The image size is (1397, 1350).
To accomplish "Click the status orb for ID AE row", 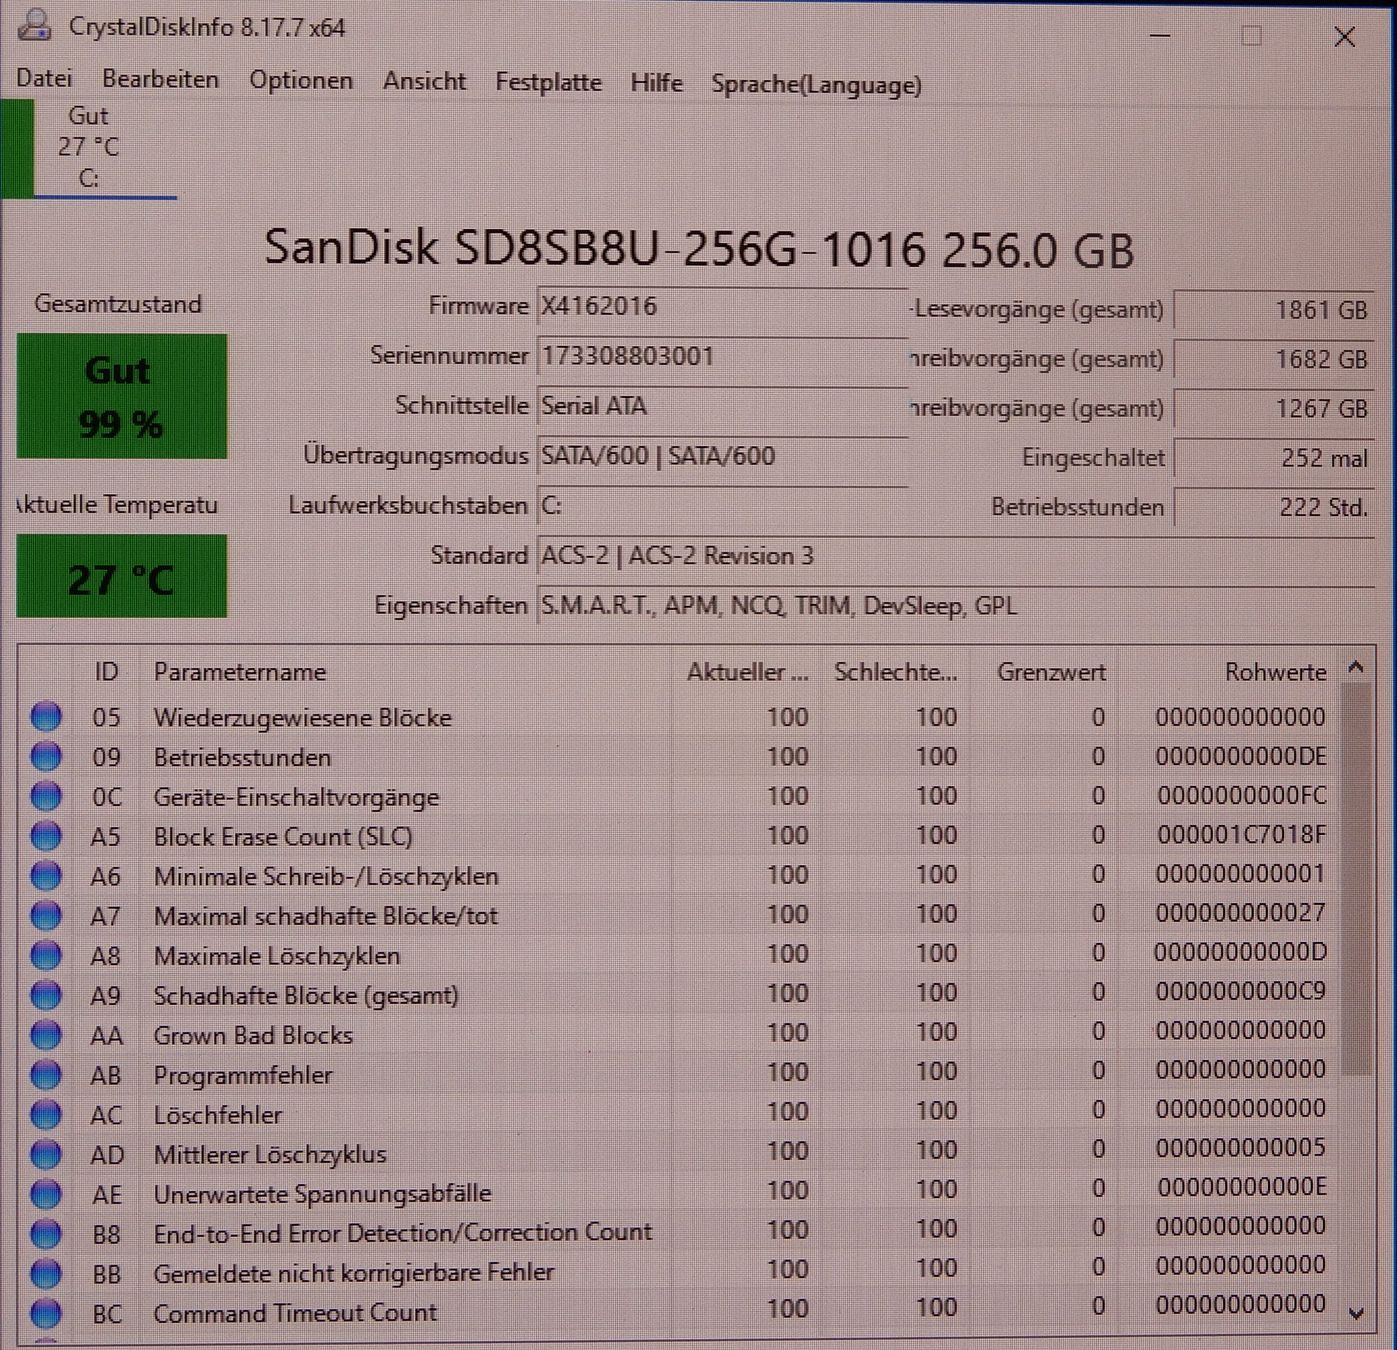I will [46, 1193].
